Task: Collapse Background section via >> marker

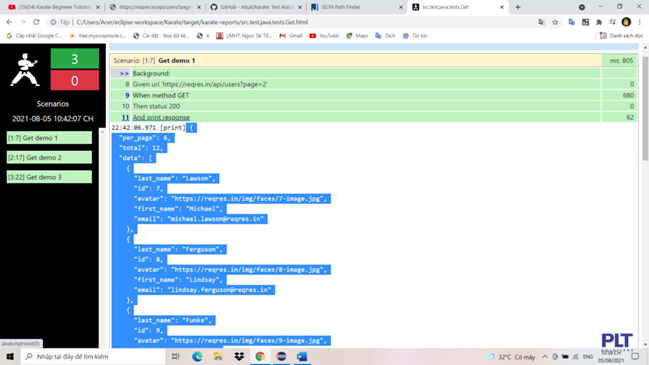Action: 124,73
